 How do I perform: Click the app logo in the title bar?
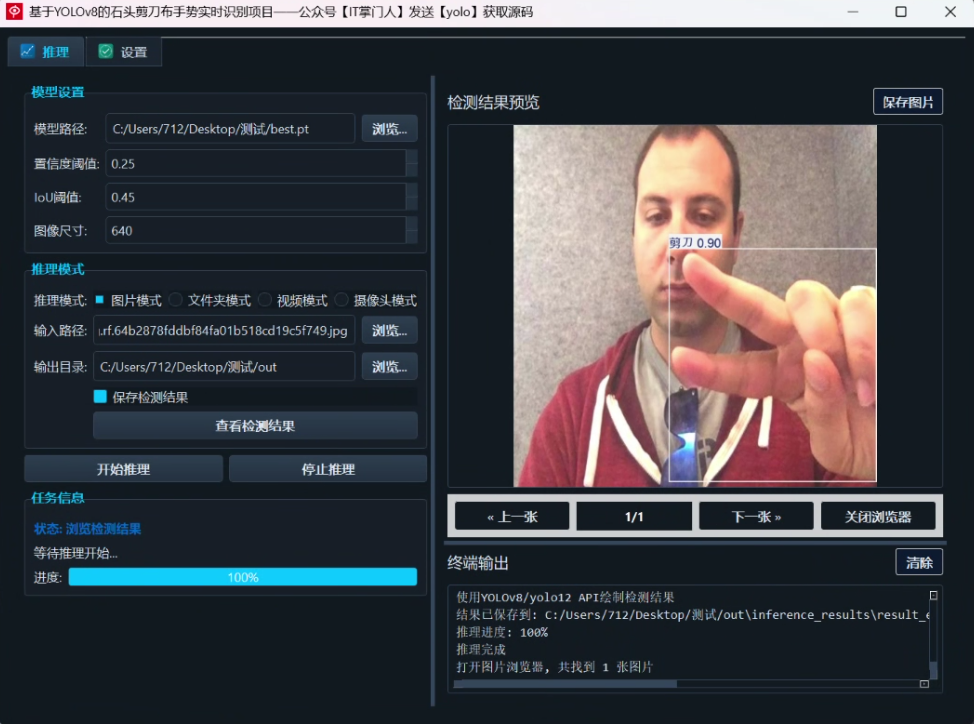[13, 12]
